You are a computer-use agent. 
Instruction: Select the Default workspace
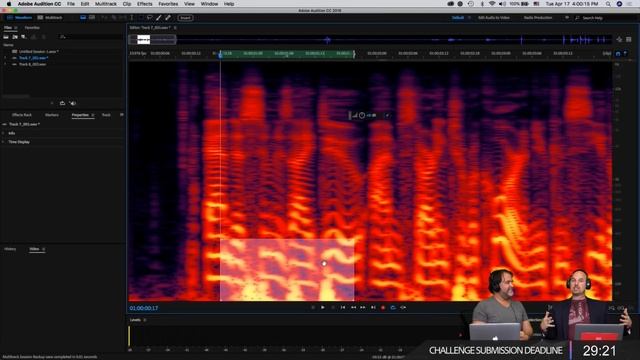coord(458,18)
